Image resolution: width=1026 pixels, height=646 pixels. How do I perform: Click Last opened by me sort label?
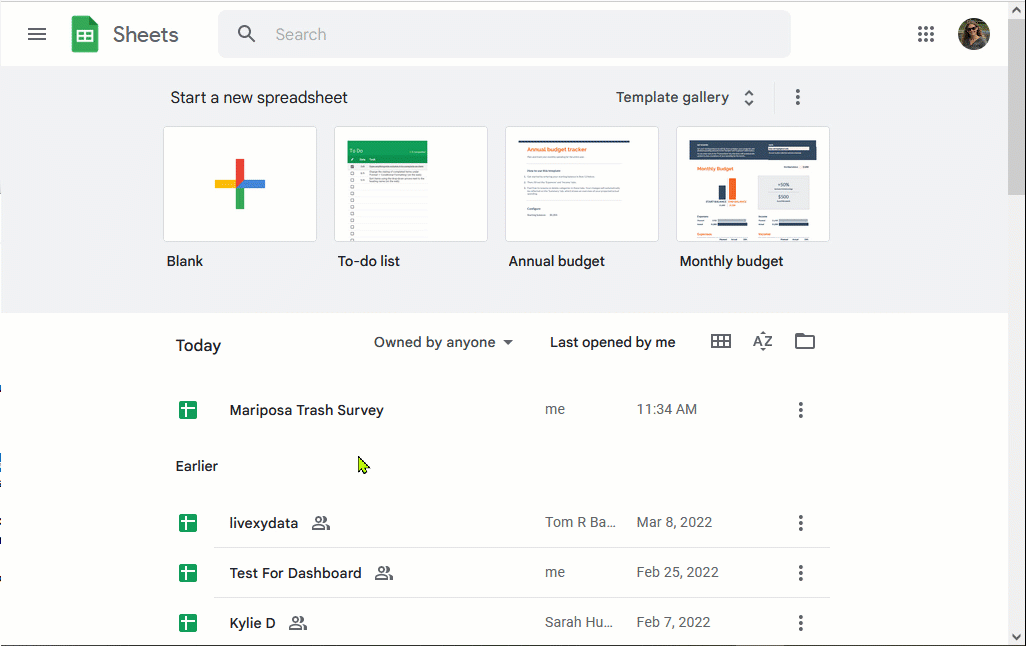[612, 342]
